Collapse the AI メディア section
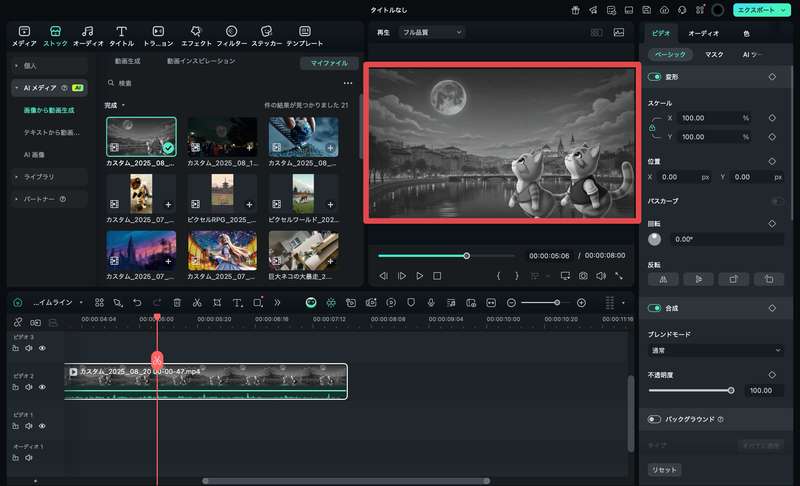Image resolution: width=800 pixels, height=486 pixels. (x=49, y=88)
